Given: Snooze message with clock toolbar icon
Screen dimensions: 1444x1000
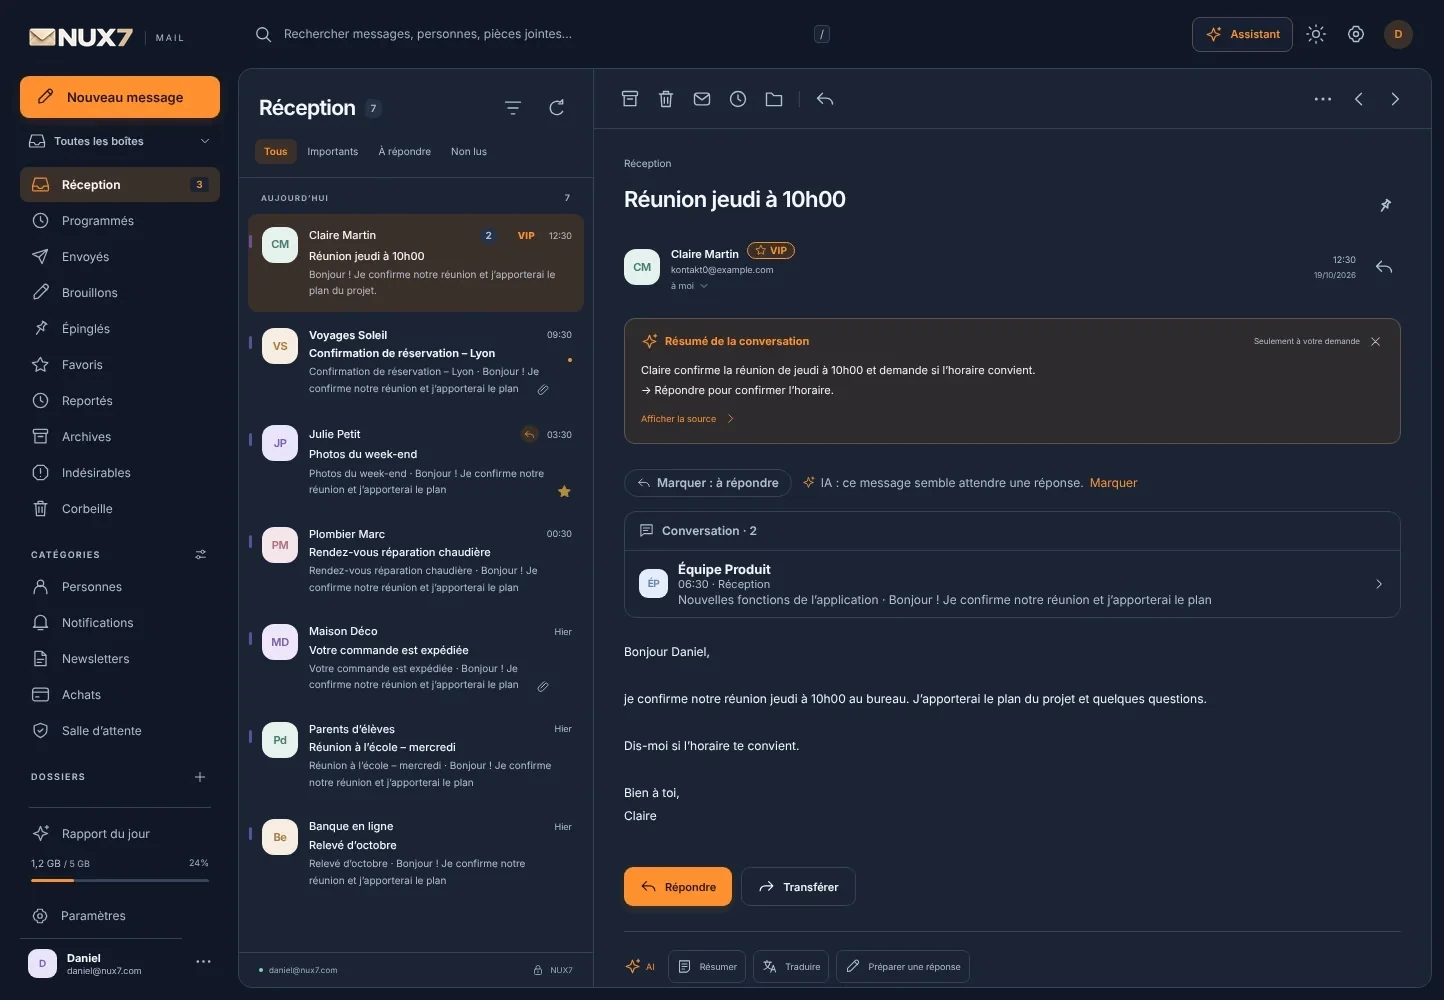Looking at the screenshot, I should coord(738,99).
